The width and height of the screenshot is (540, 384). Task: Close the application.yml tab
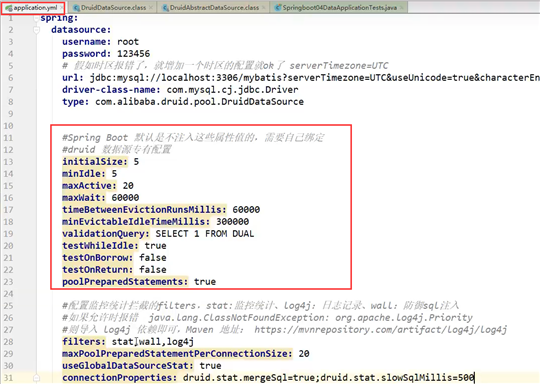point(61,8)
